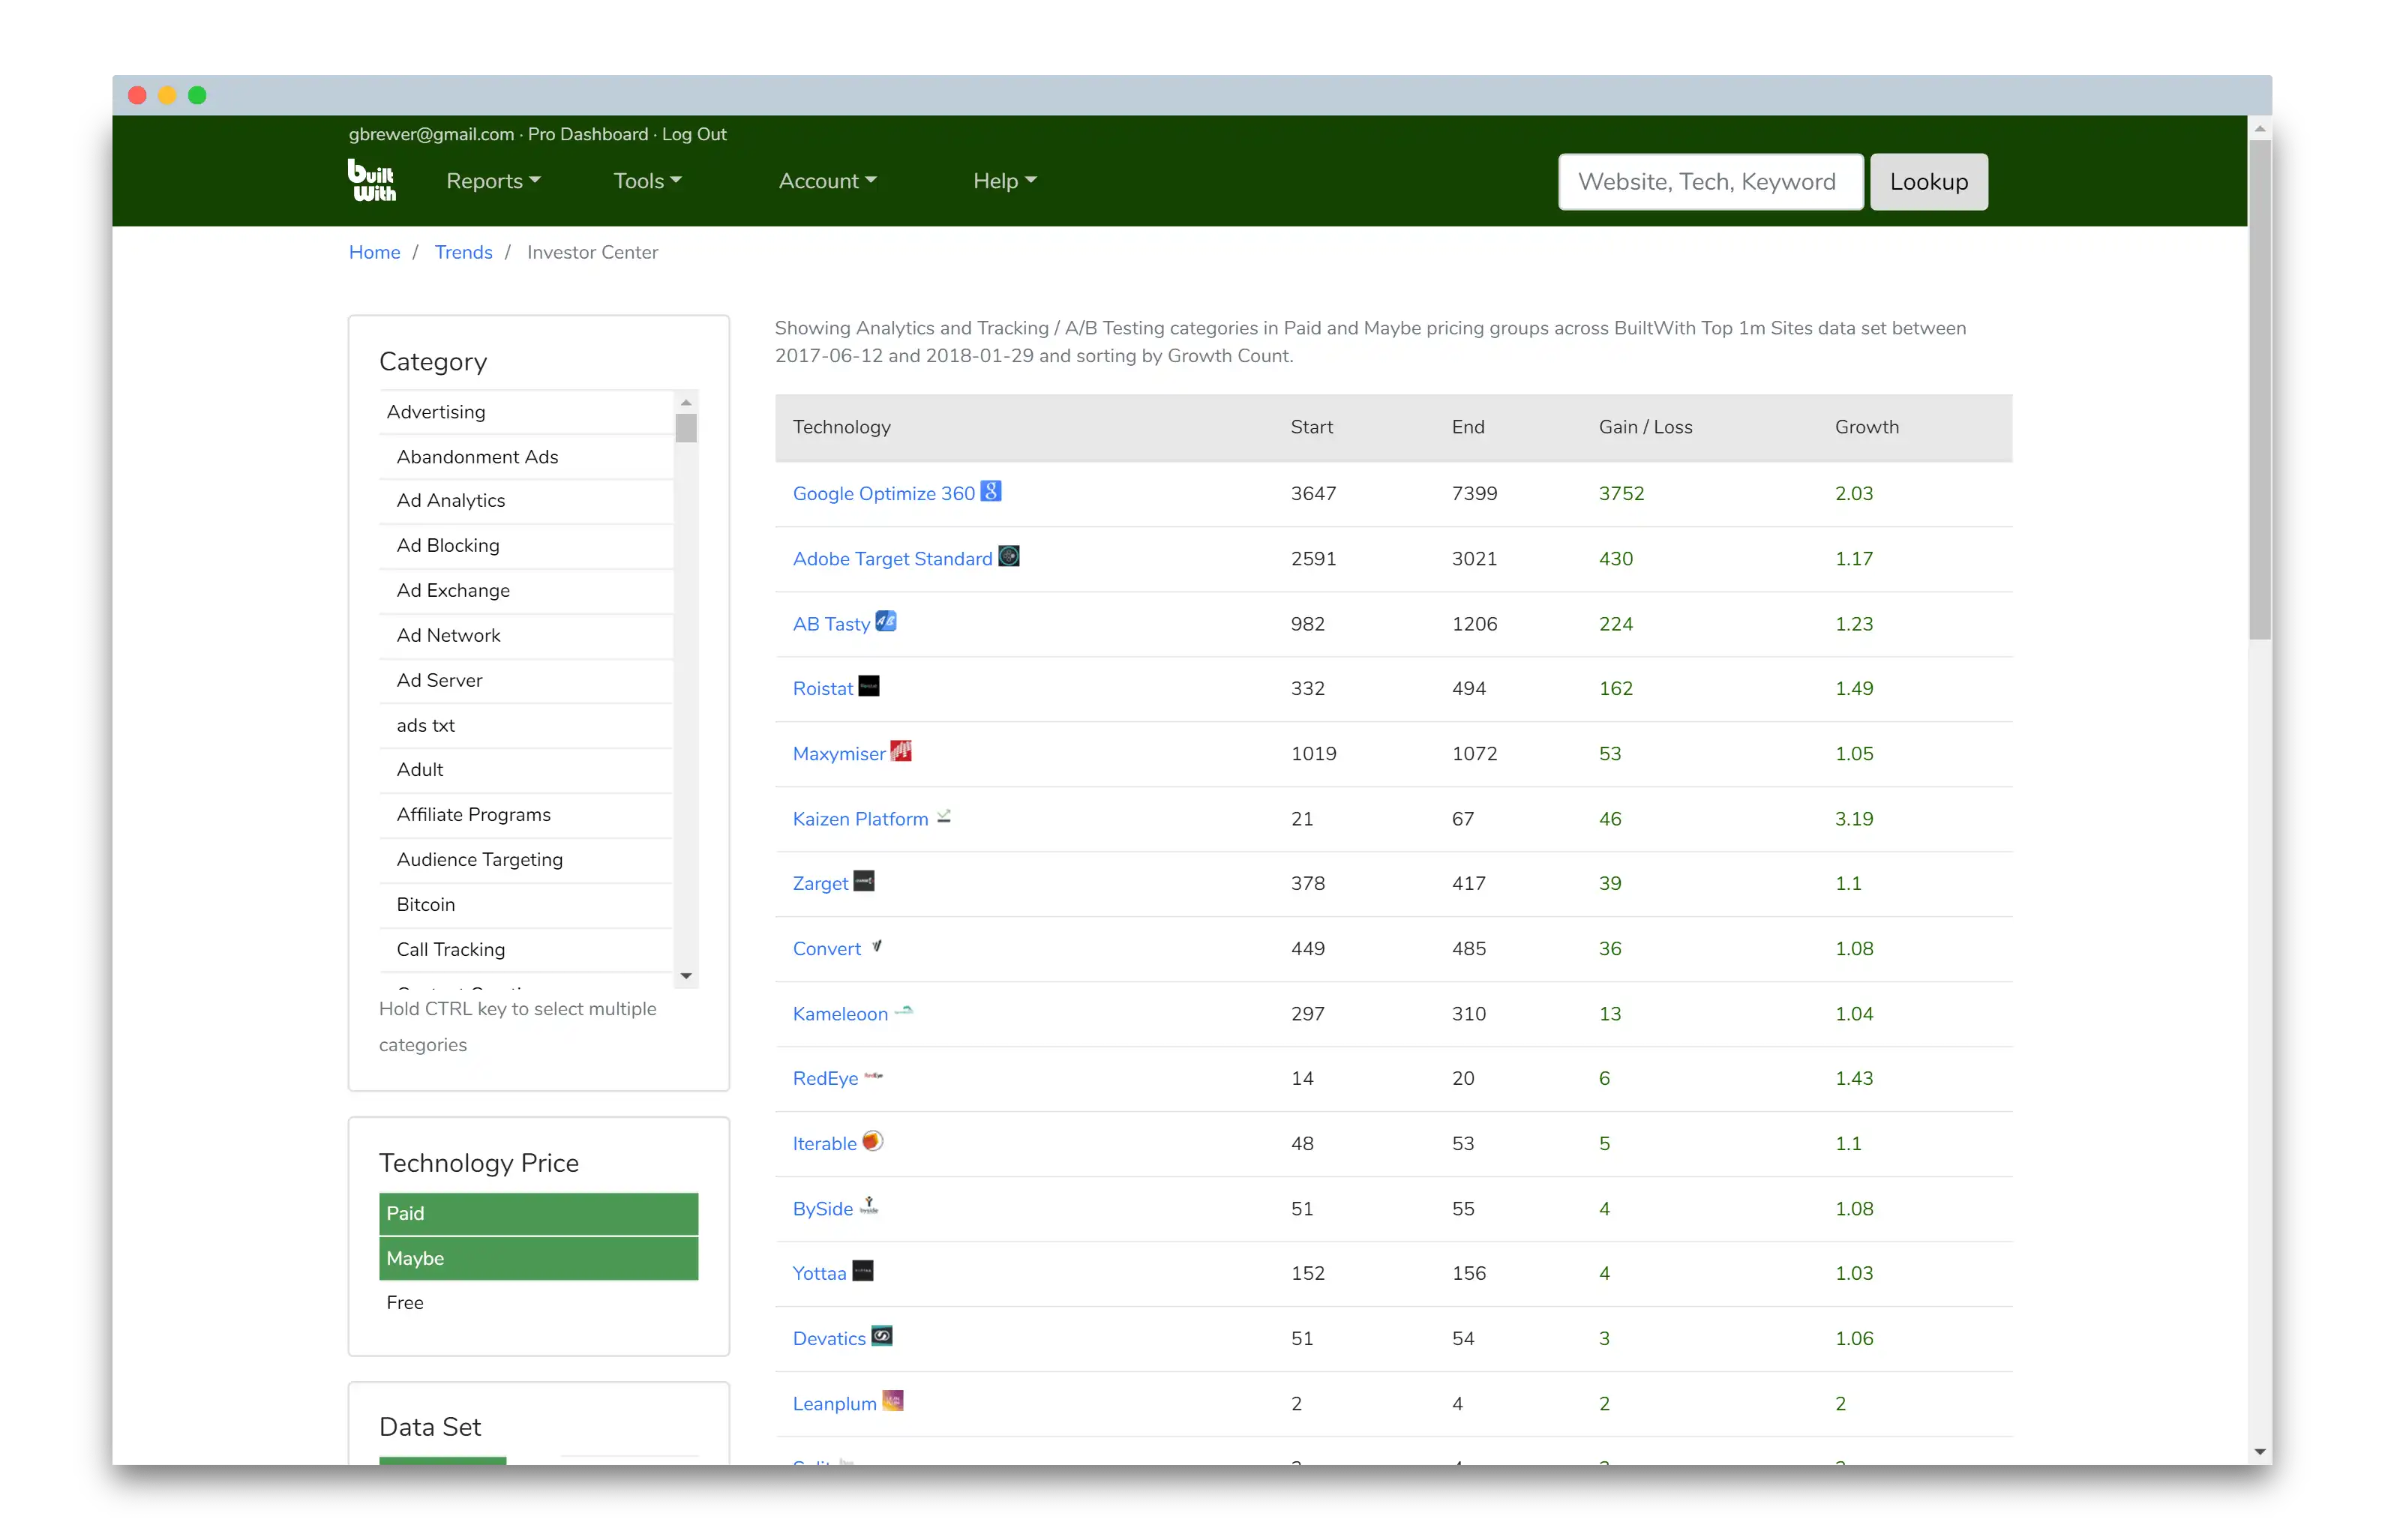2385x1540 pixels.
Task: Click the Gain / Loss column header
Action: coord(1645,427)
